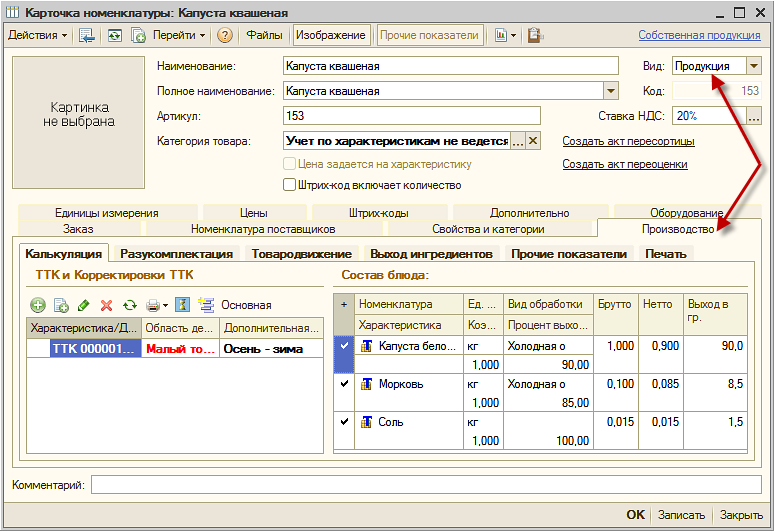774x531 pixels.
Task: Edit selected TTK with green pencil icon
Action: click(x=84, y=305)
